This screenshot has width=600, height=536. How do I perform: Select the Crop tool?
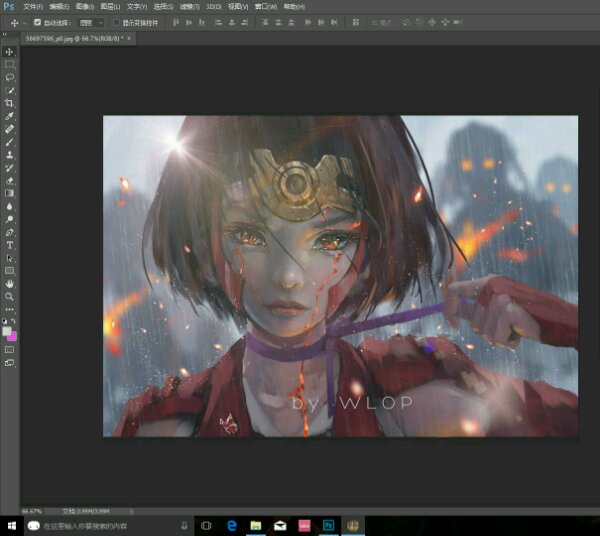pos(9,103)
